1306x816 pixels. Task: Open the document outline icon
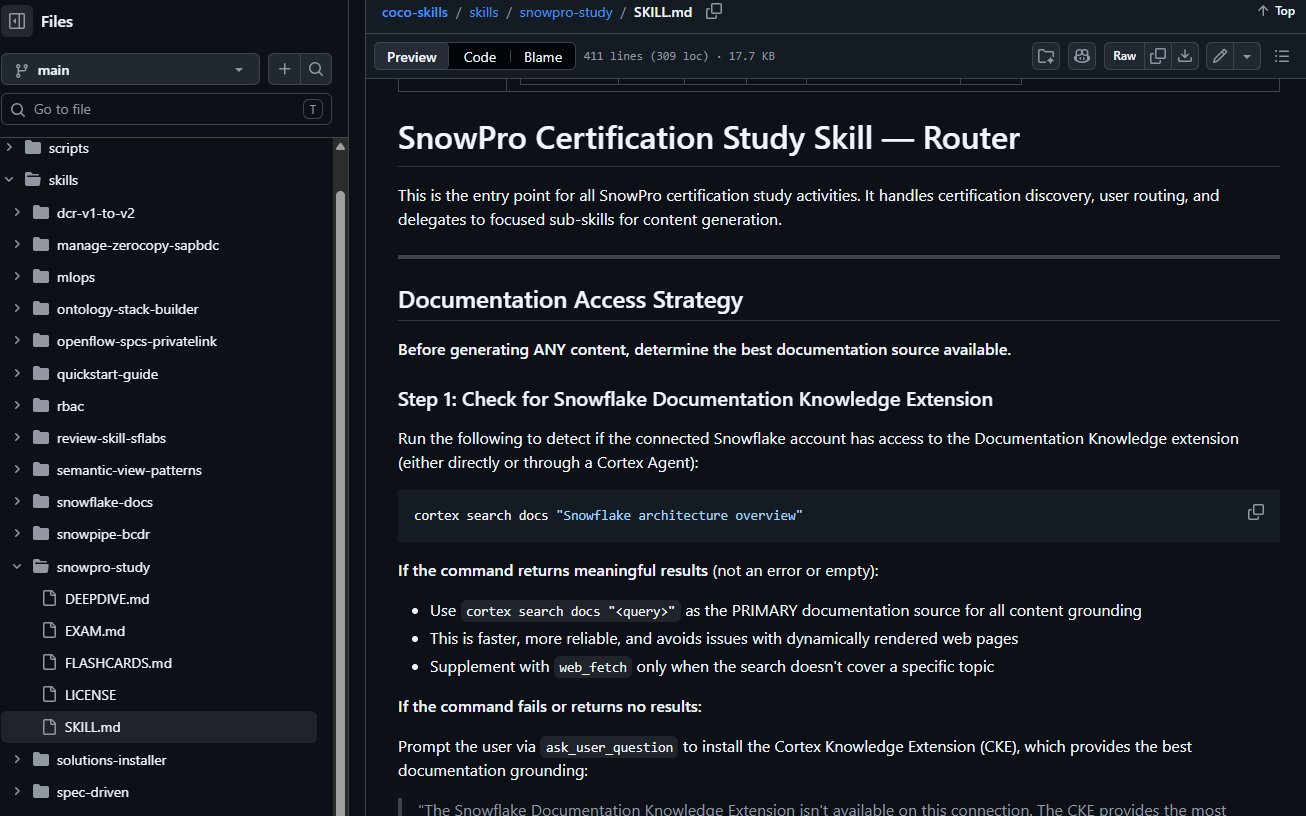click(1282, 56)
